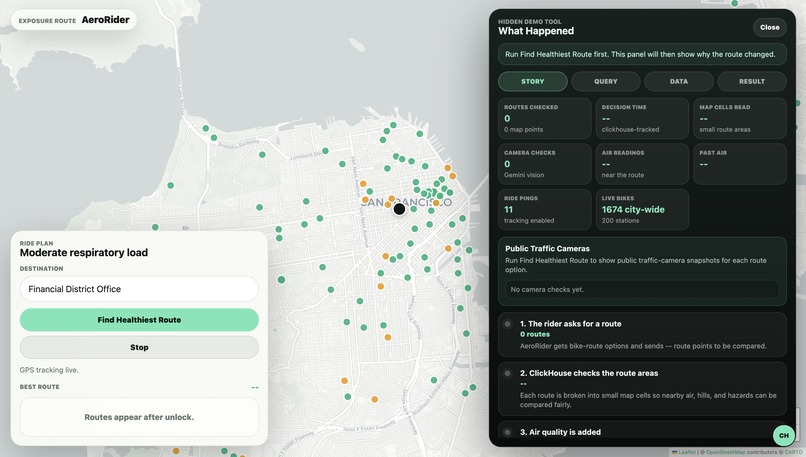Switch to the Story tab
This screenshot has width=806, height=457.
pos(533,81)
